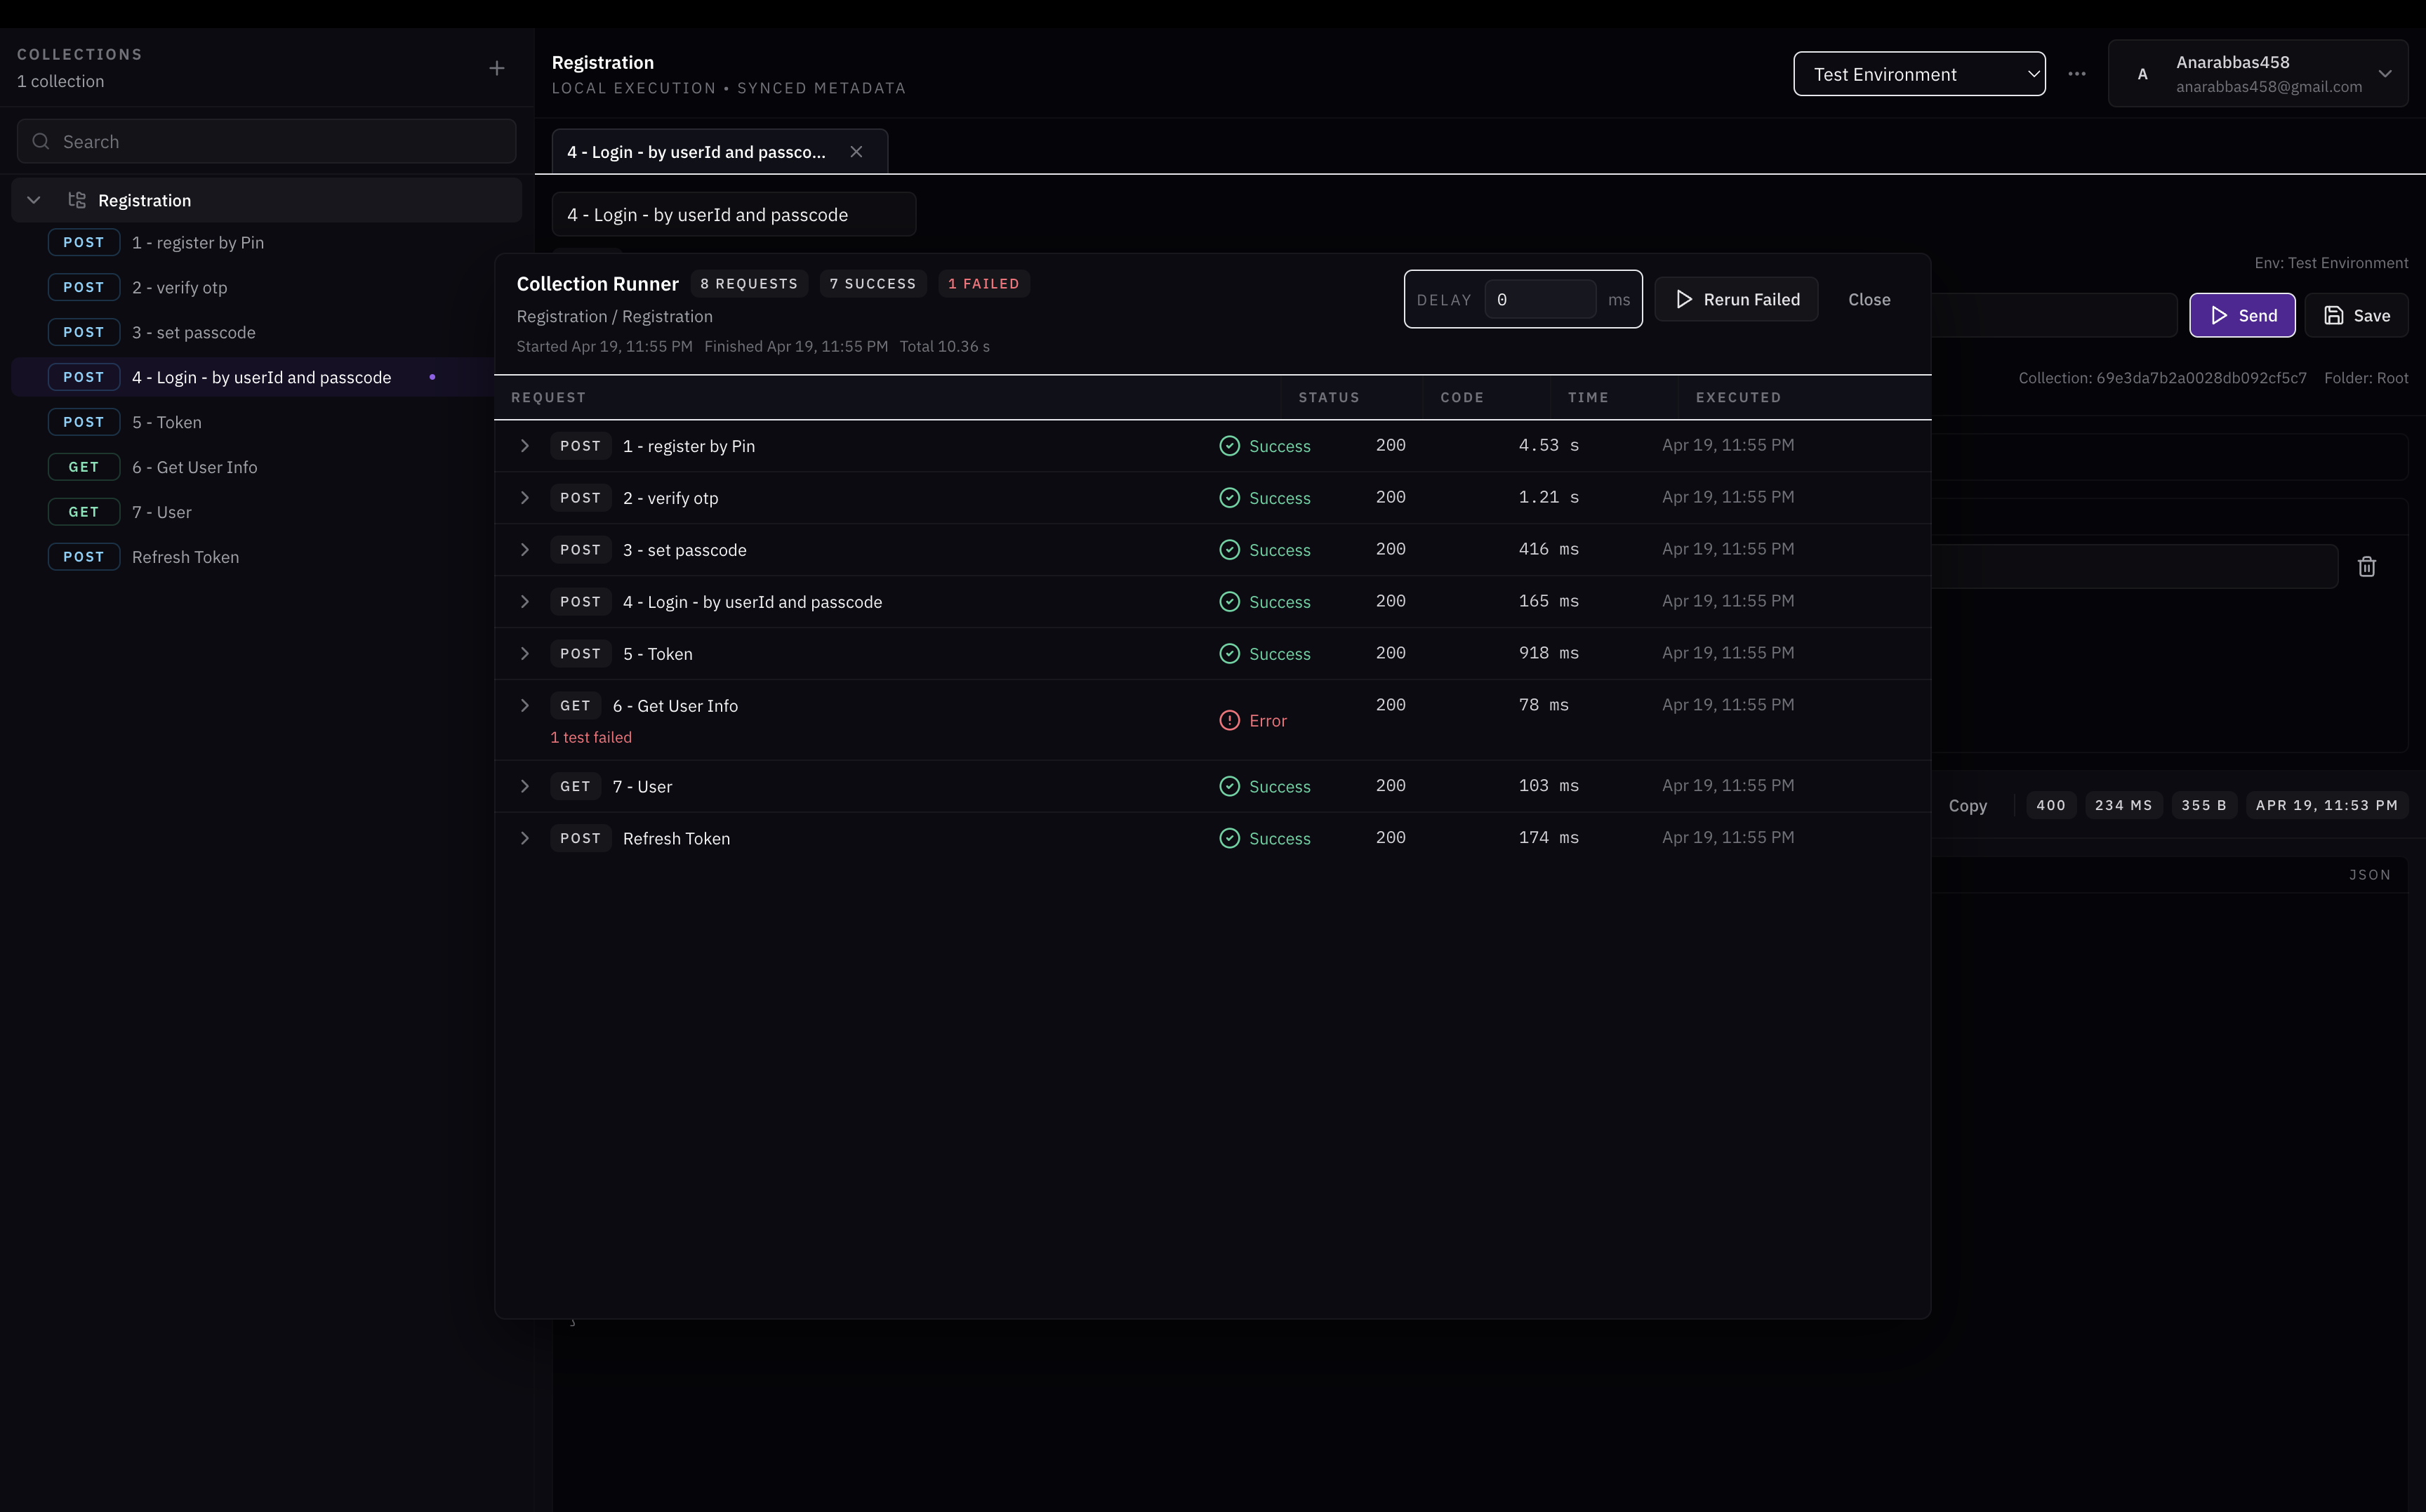Expand the '6 - Get User Info' result row
2426x1512 pixels.
point(524,706)
